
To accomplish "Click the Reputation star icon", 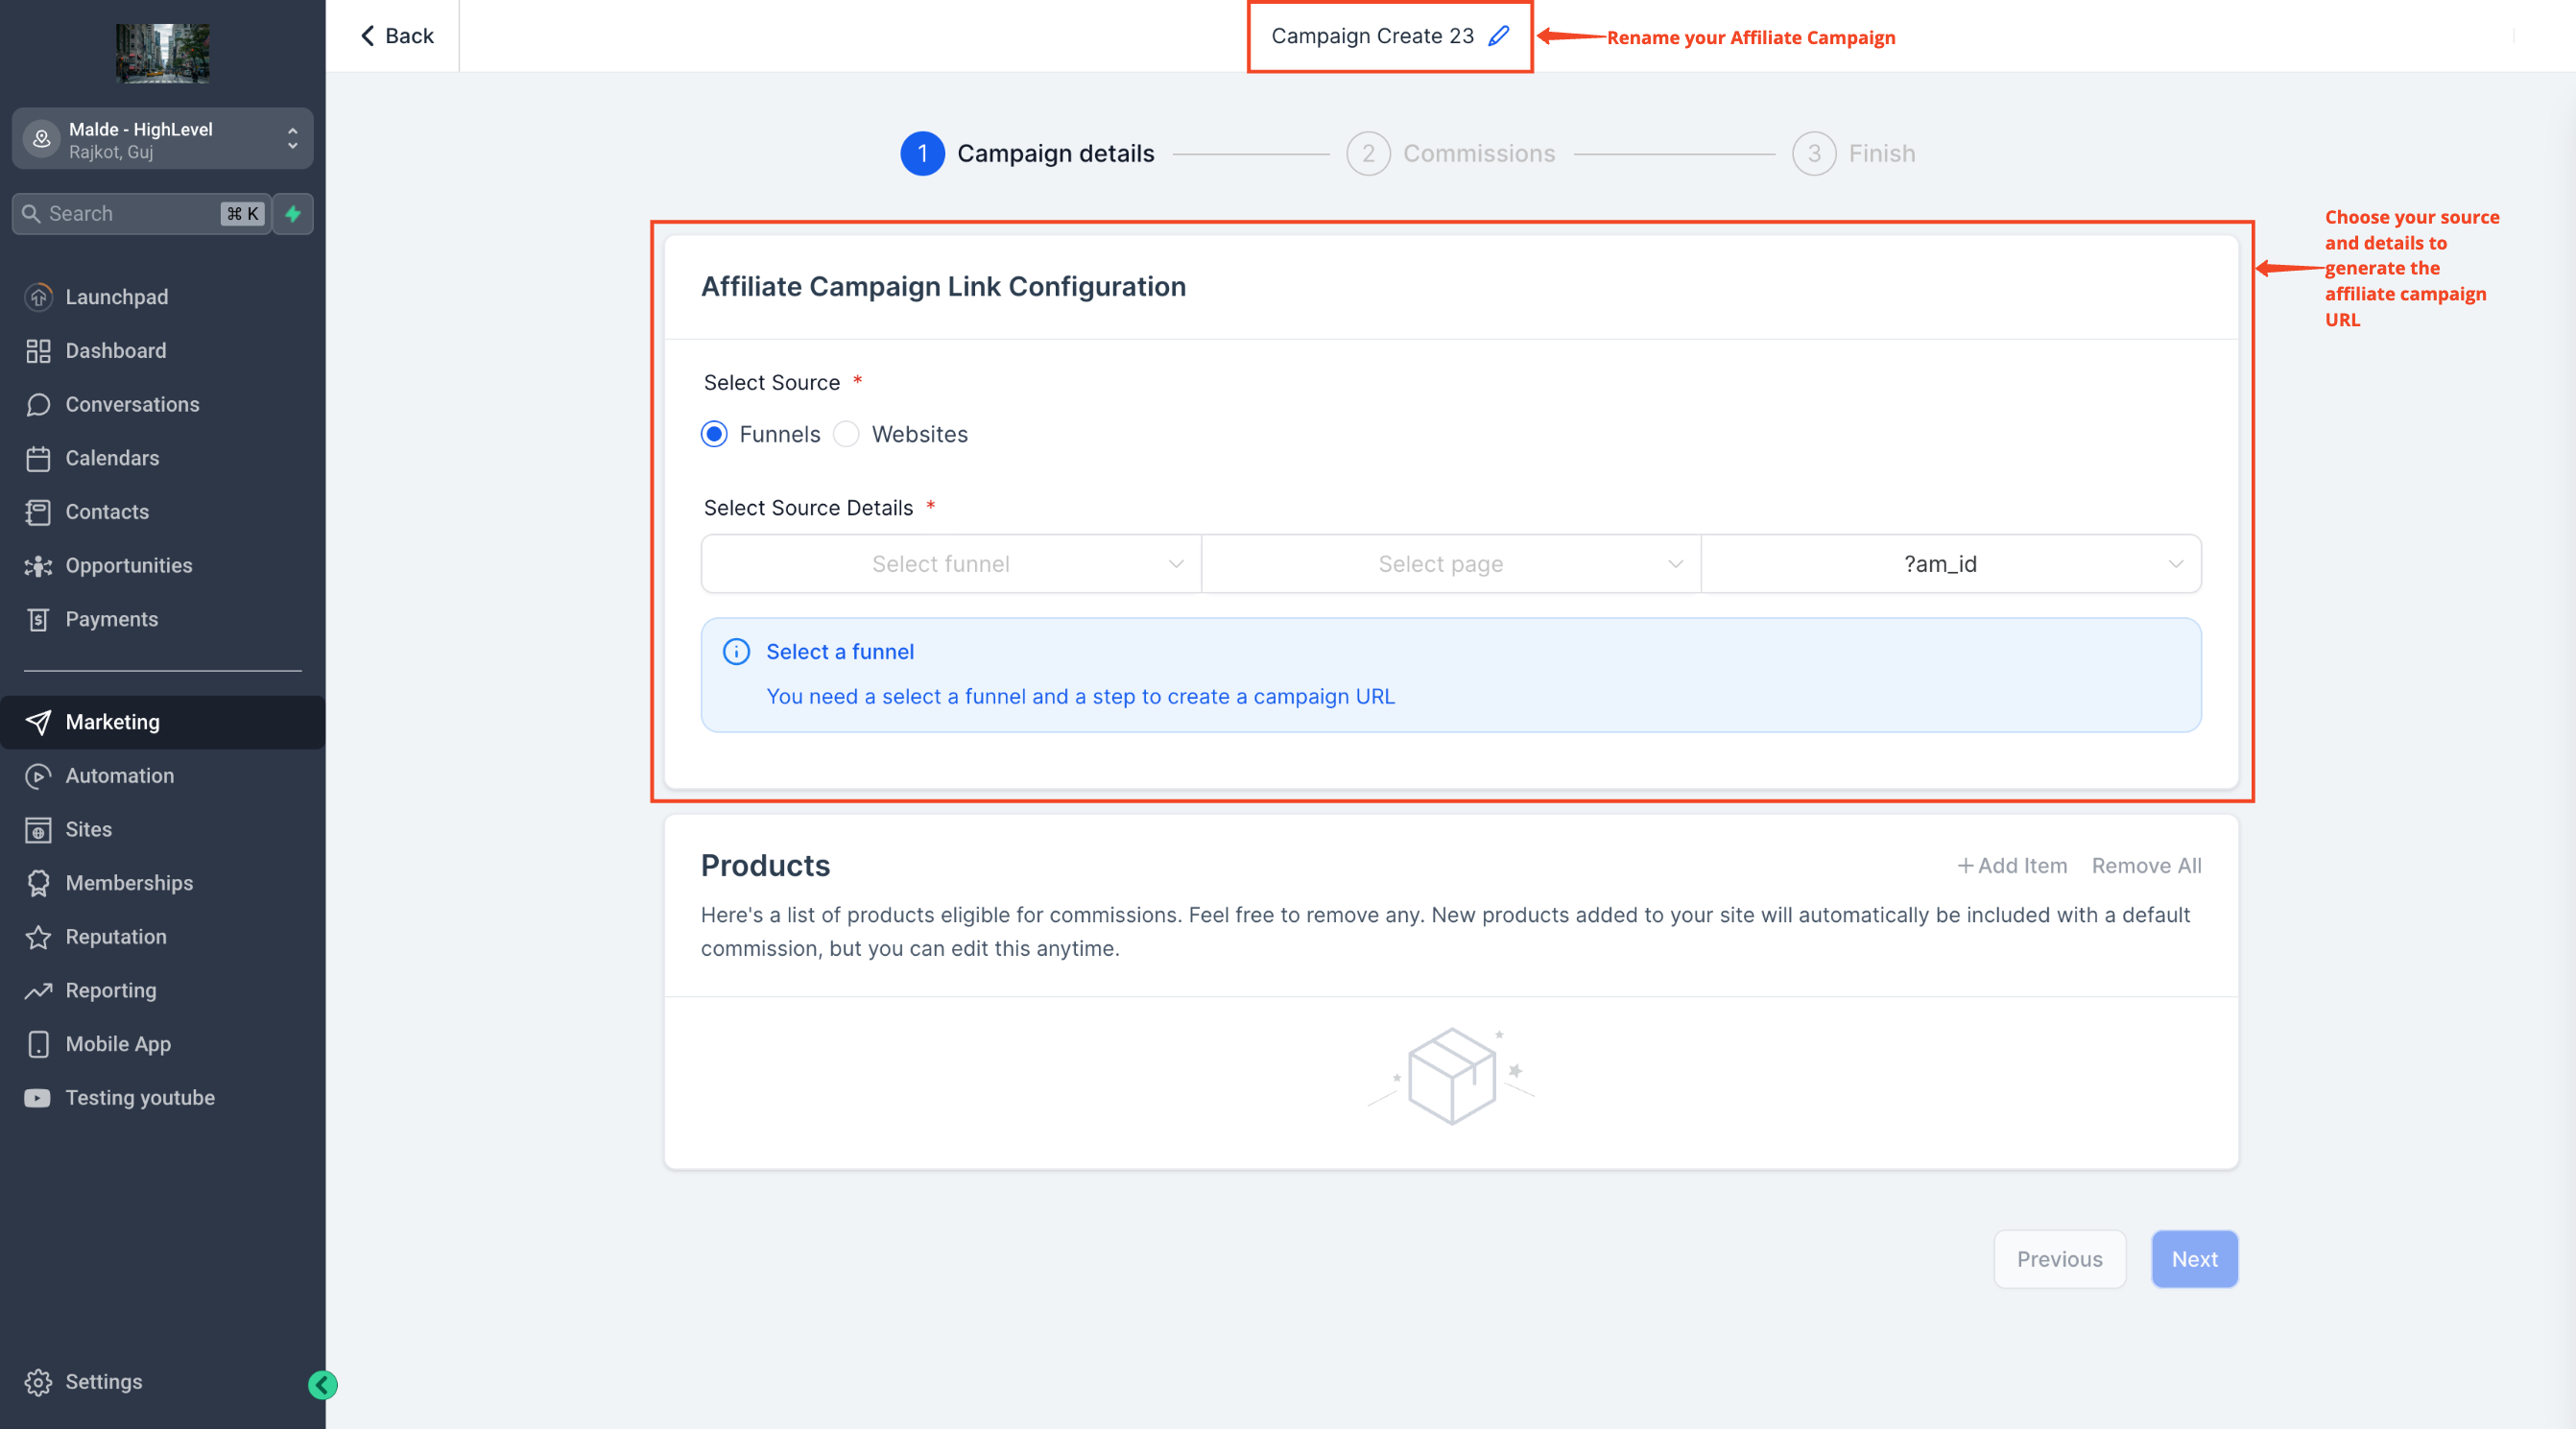I will tap(38, 937).
